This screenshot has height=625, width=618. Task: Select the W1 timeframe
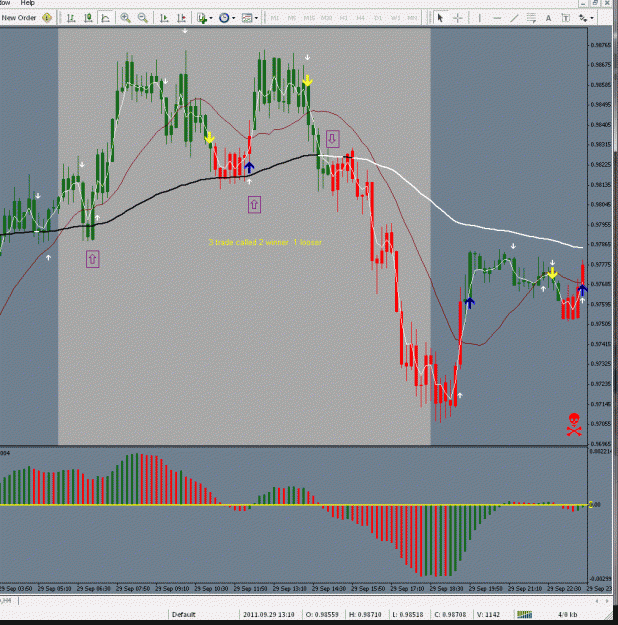click(x=396, y=18)
